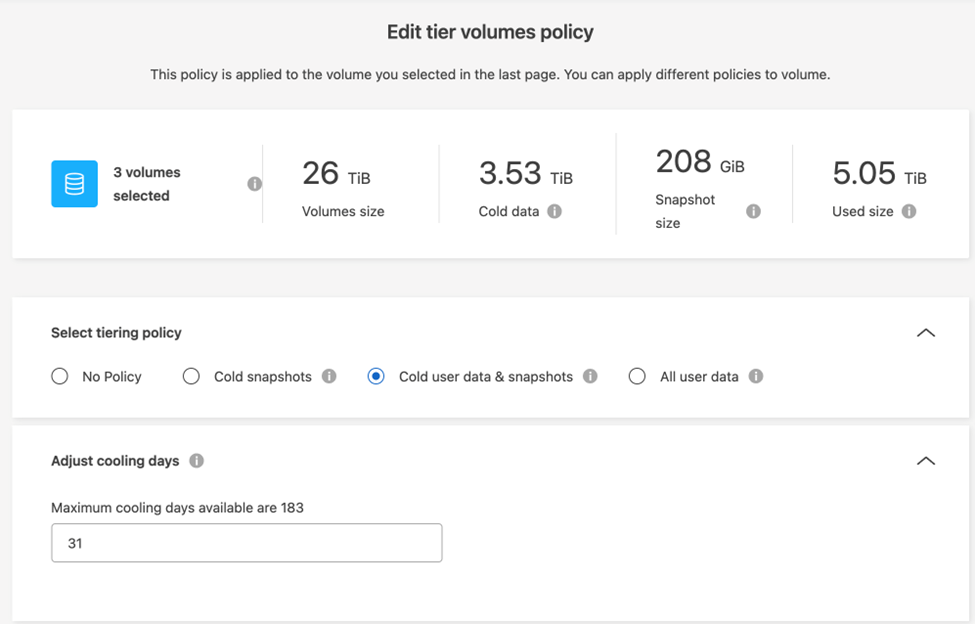975x624 pixels.
Task: Click the Used size info icon
Action: (x=909, y=212)
